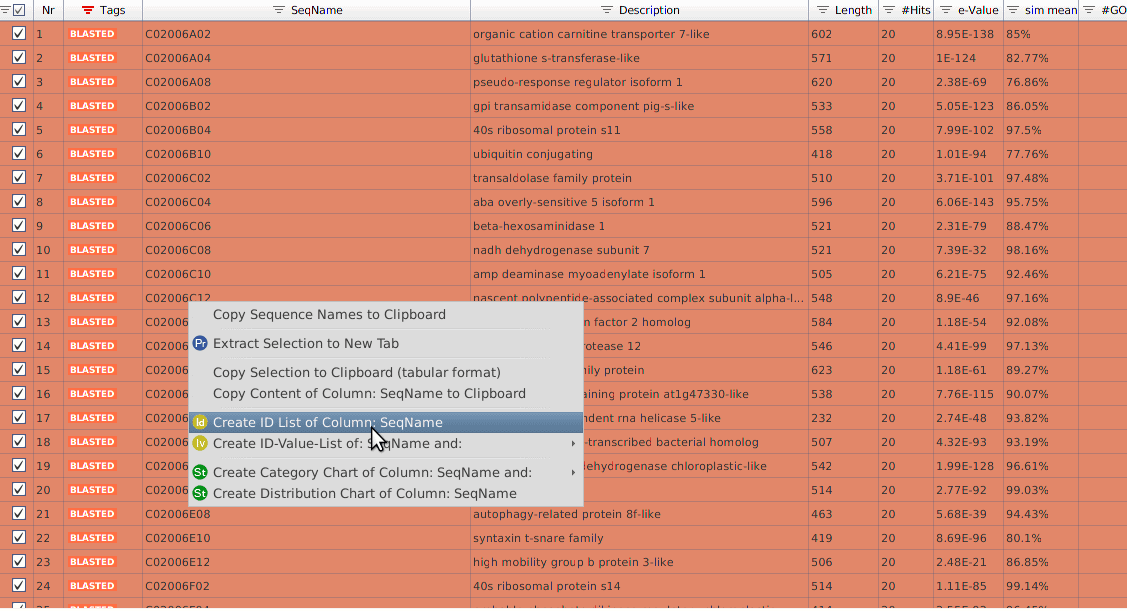Uncheck the checkbox on row 22
The image size is (1127, 611).
(x=18, y=538)
